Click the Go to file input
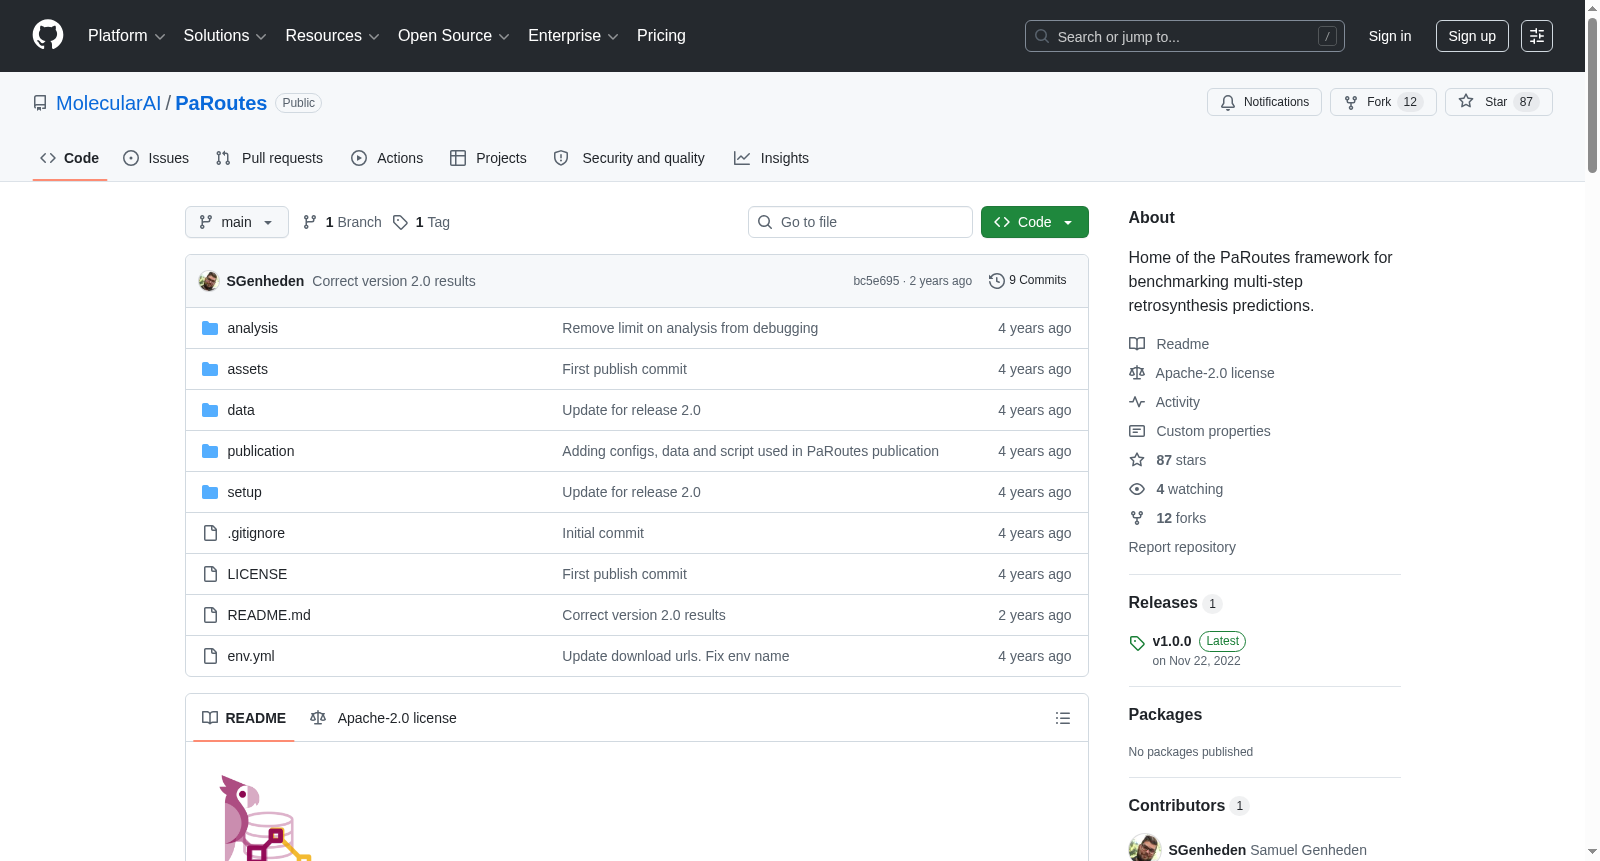This screenshot has width=1600, height=861. point(860,222)
